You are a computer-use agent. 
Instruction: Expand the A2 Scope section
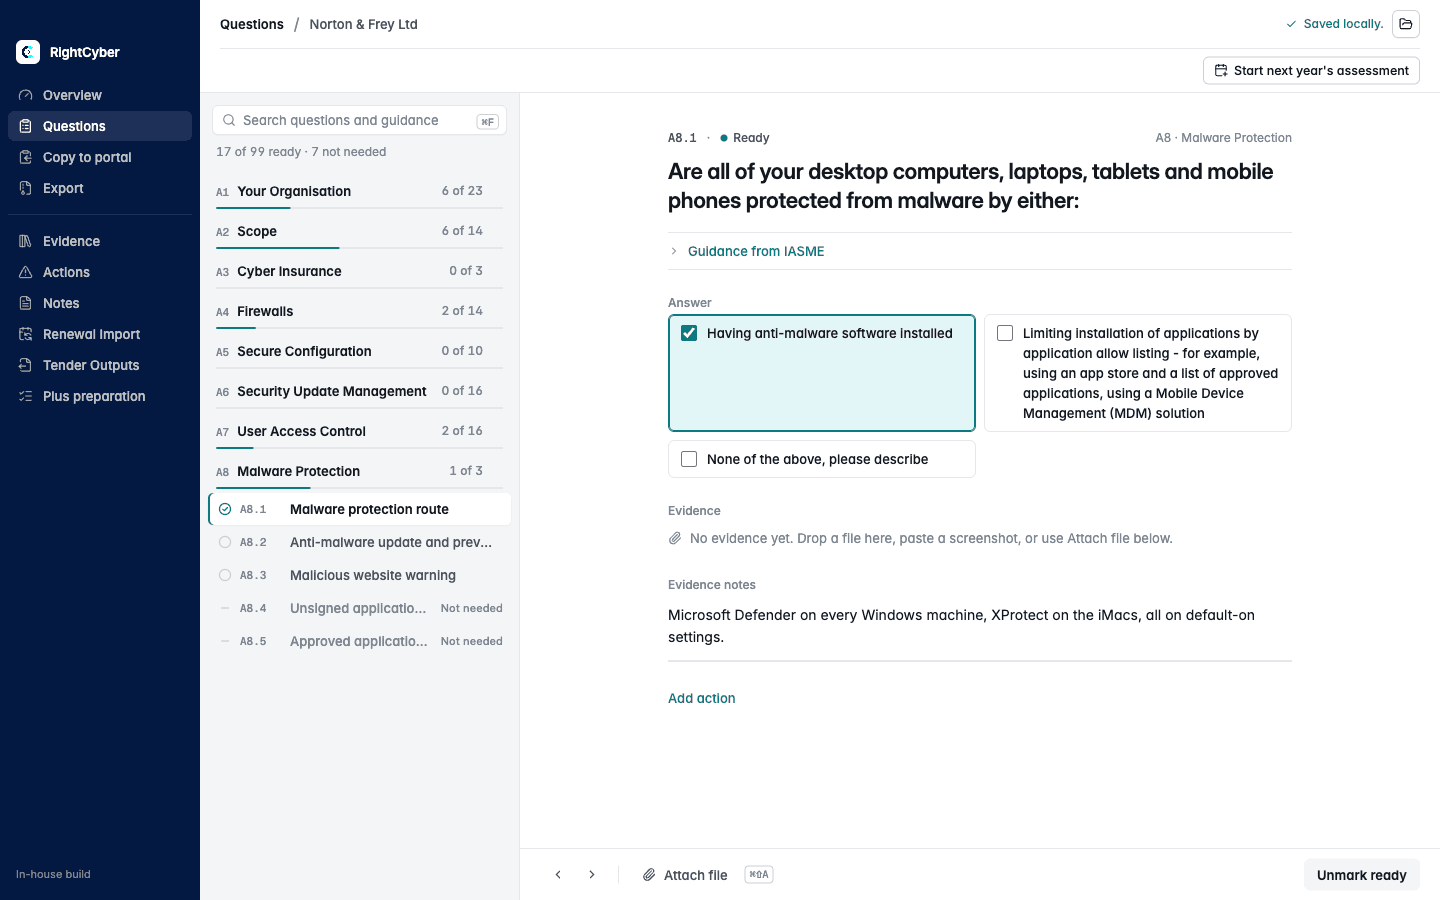[x=359, y=231]
